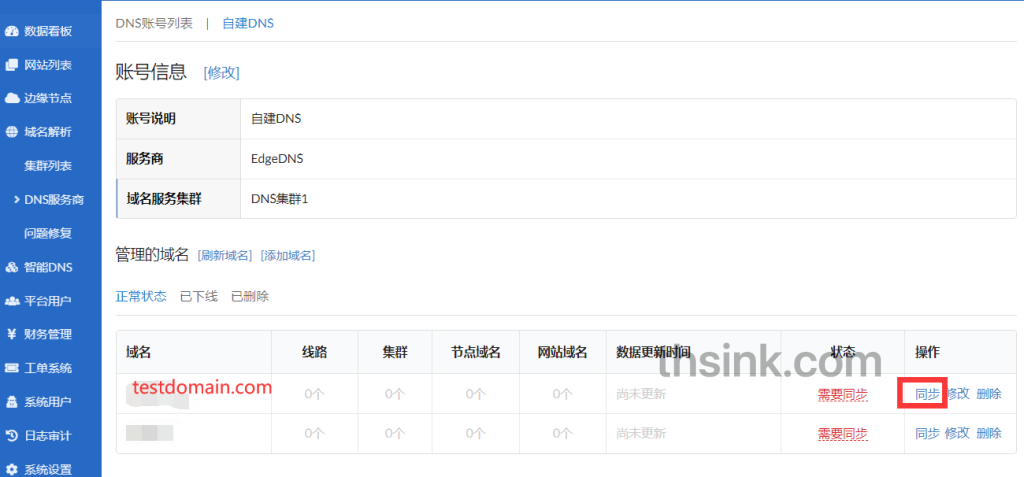This screenshot has height=477, width=1024.
Task: Click the cloud icon beside 边缘节点
Action: coord(11,99)
